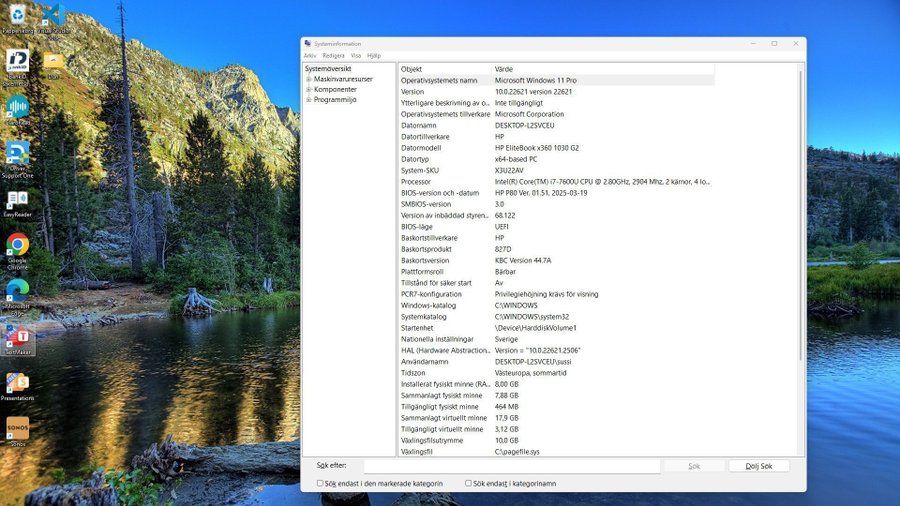The image size is (900, 506).
Task: Select the Komponenter tree label
Action: pos(335,89)
